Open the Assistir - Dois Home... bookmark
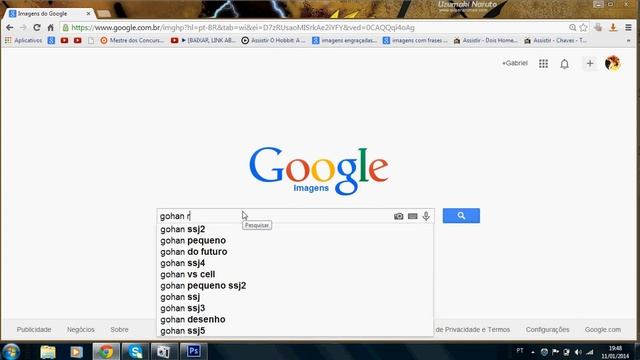This screenshot has width=640, height=360. (x=485, y=40)
